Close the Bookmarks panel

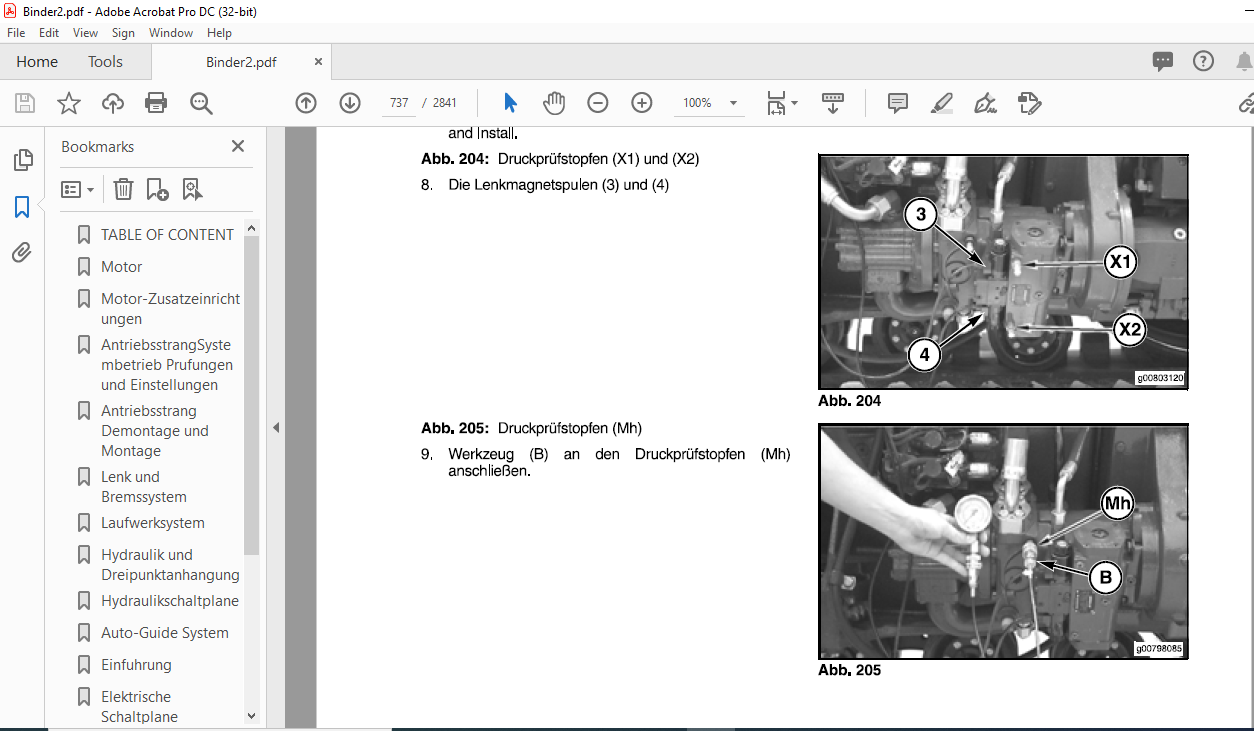(x=238, y=146)
